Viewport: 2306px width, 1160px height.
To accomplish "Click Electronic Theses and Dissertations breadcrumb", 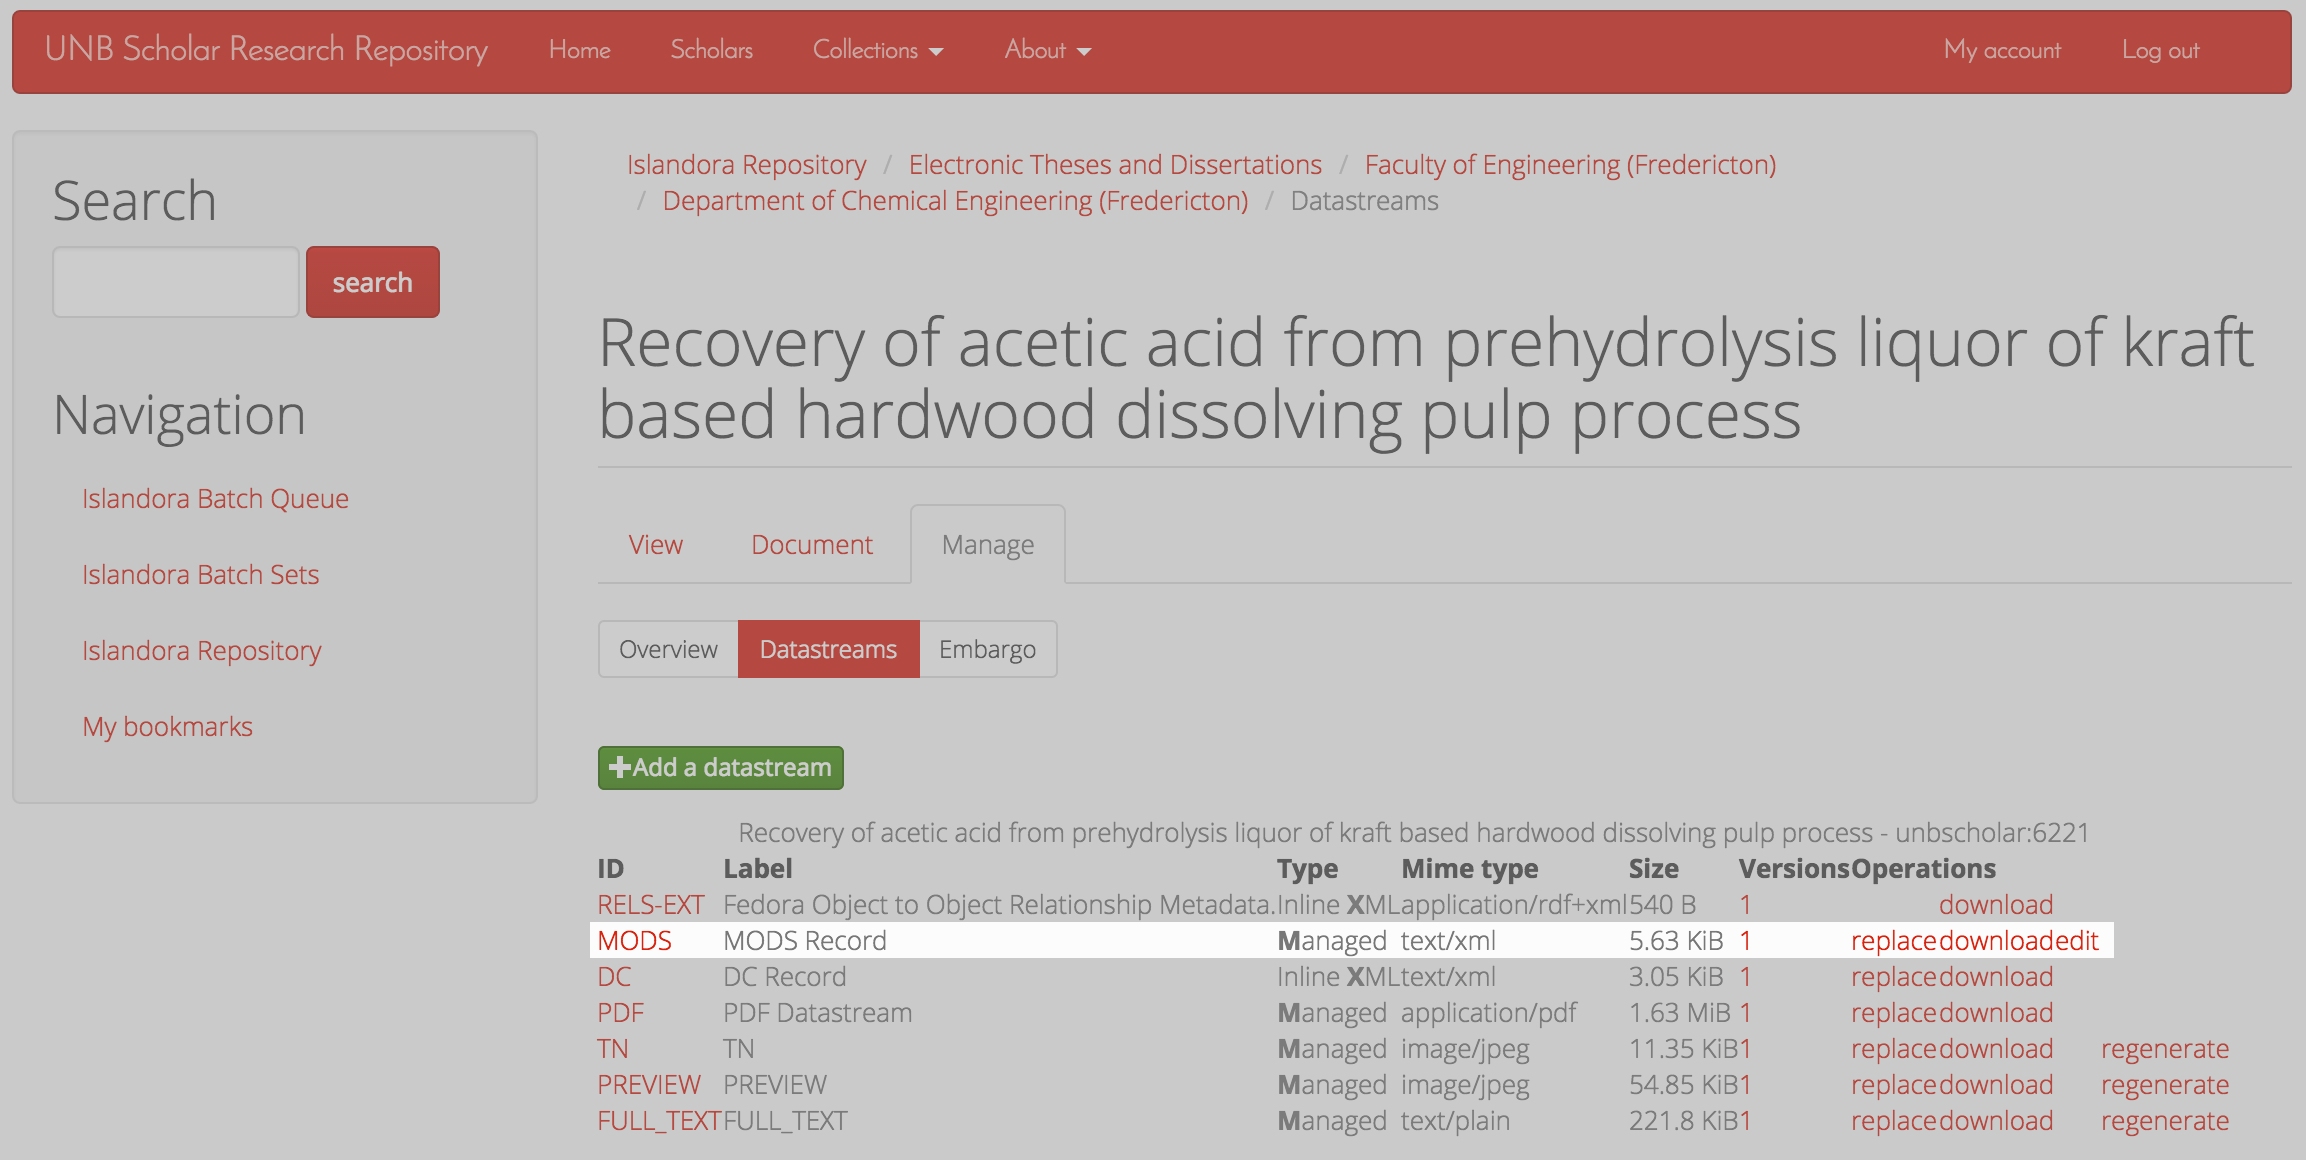I will (1114, 165).
